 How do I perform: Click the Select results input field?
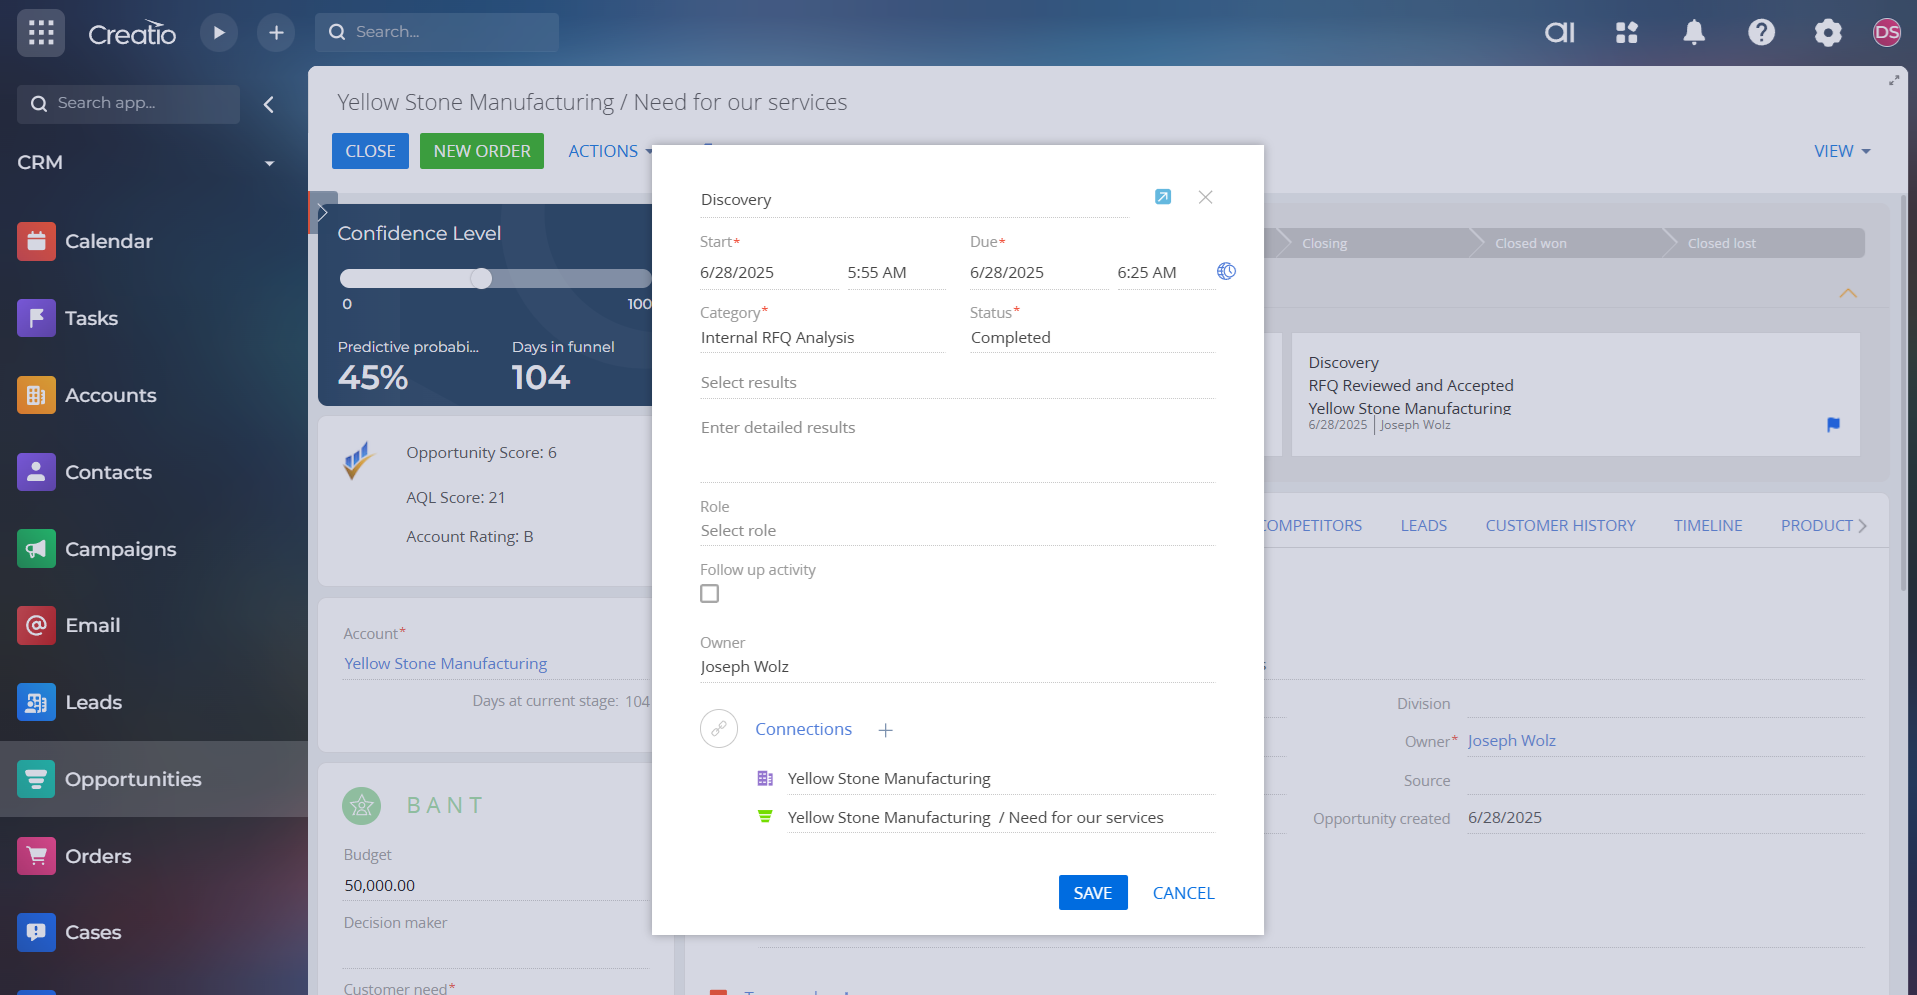coord(956,383)
